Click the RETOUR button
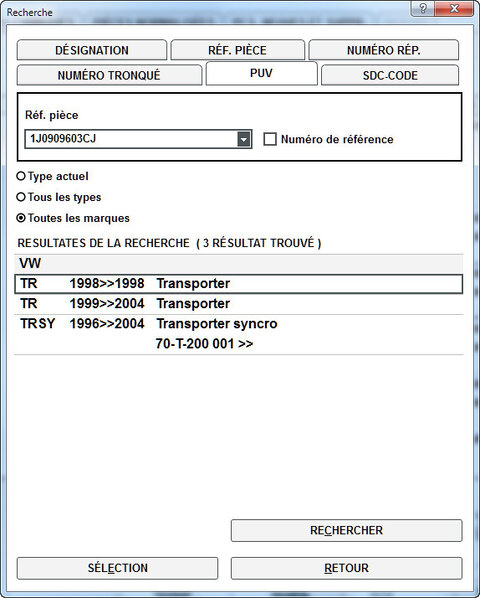Image resolution: width=480 pixels, height=598 pixels. coord(347,568)
